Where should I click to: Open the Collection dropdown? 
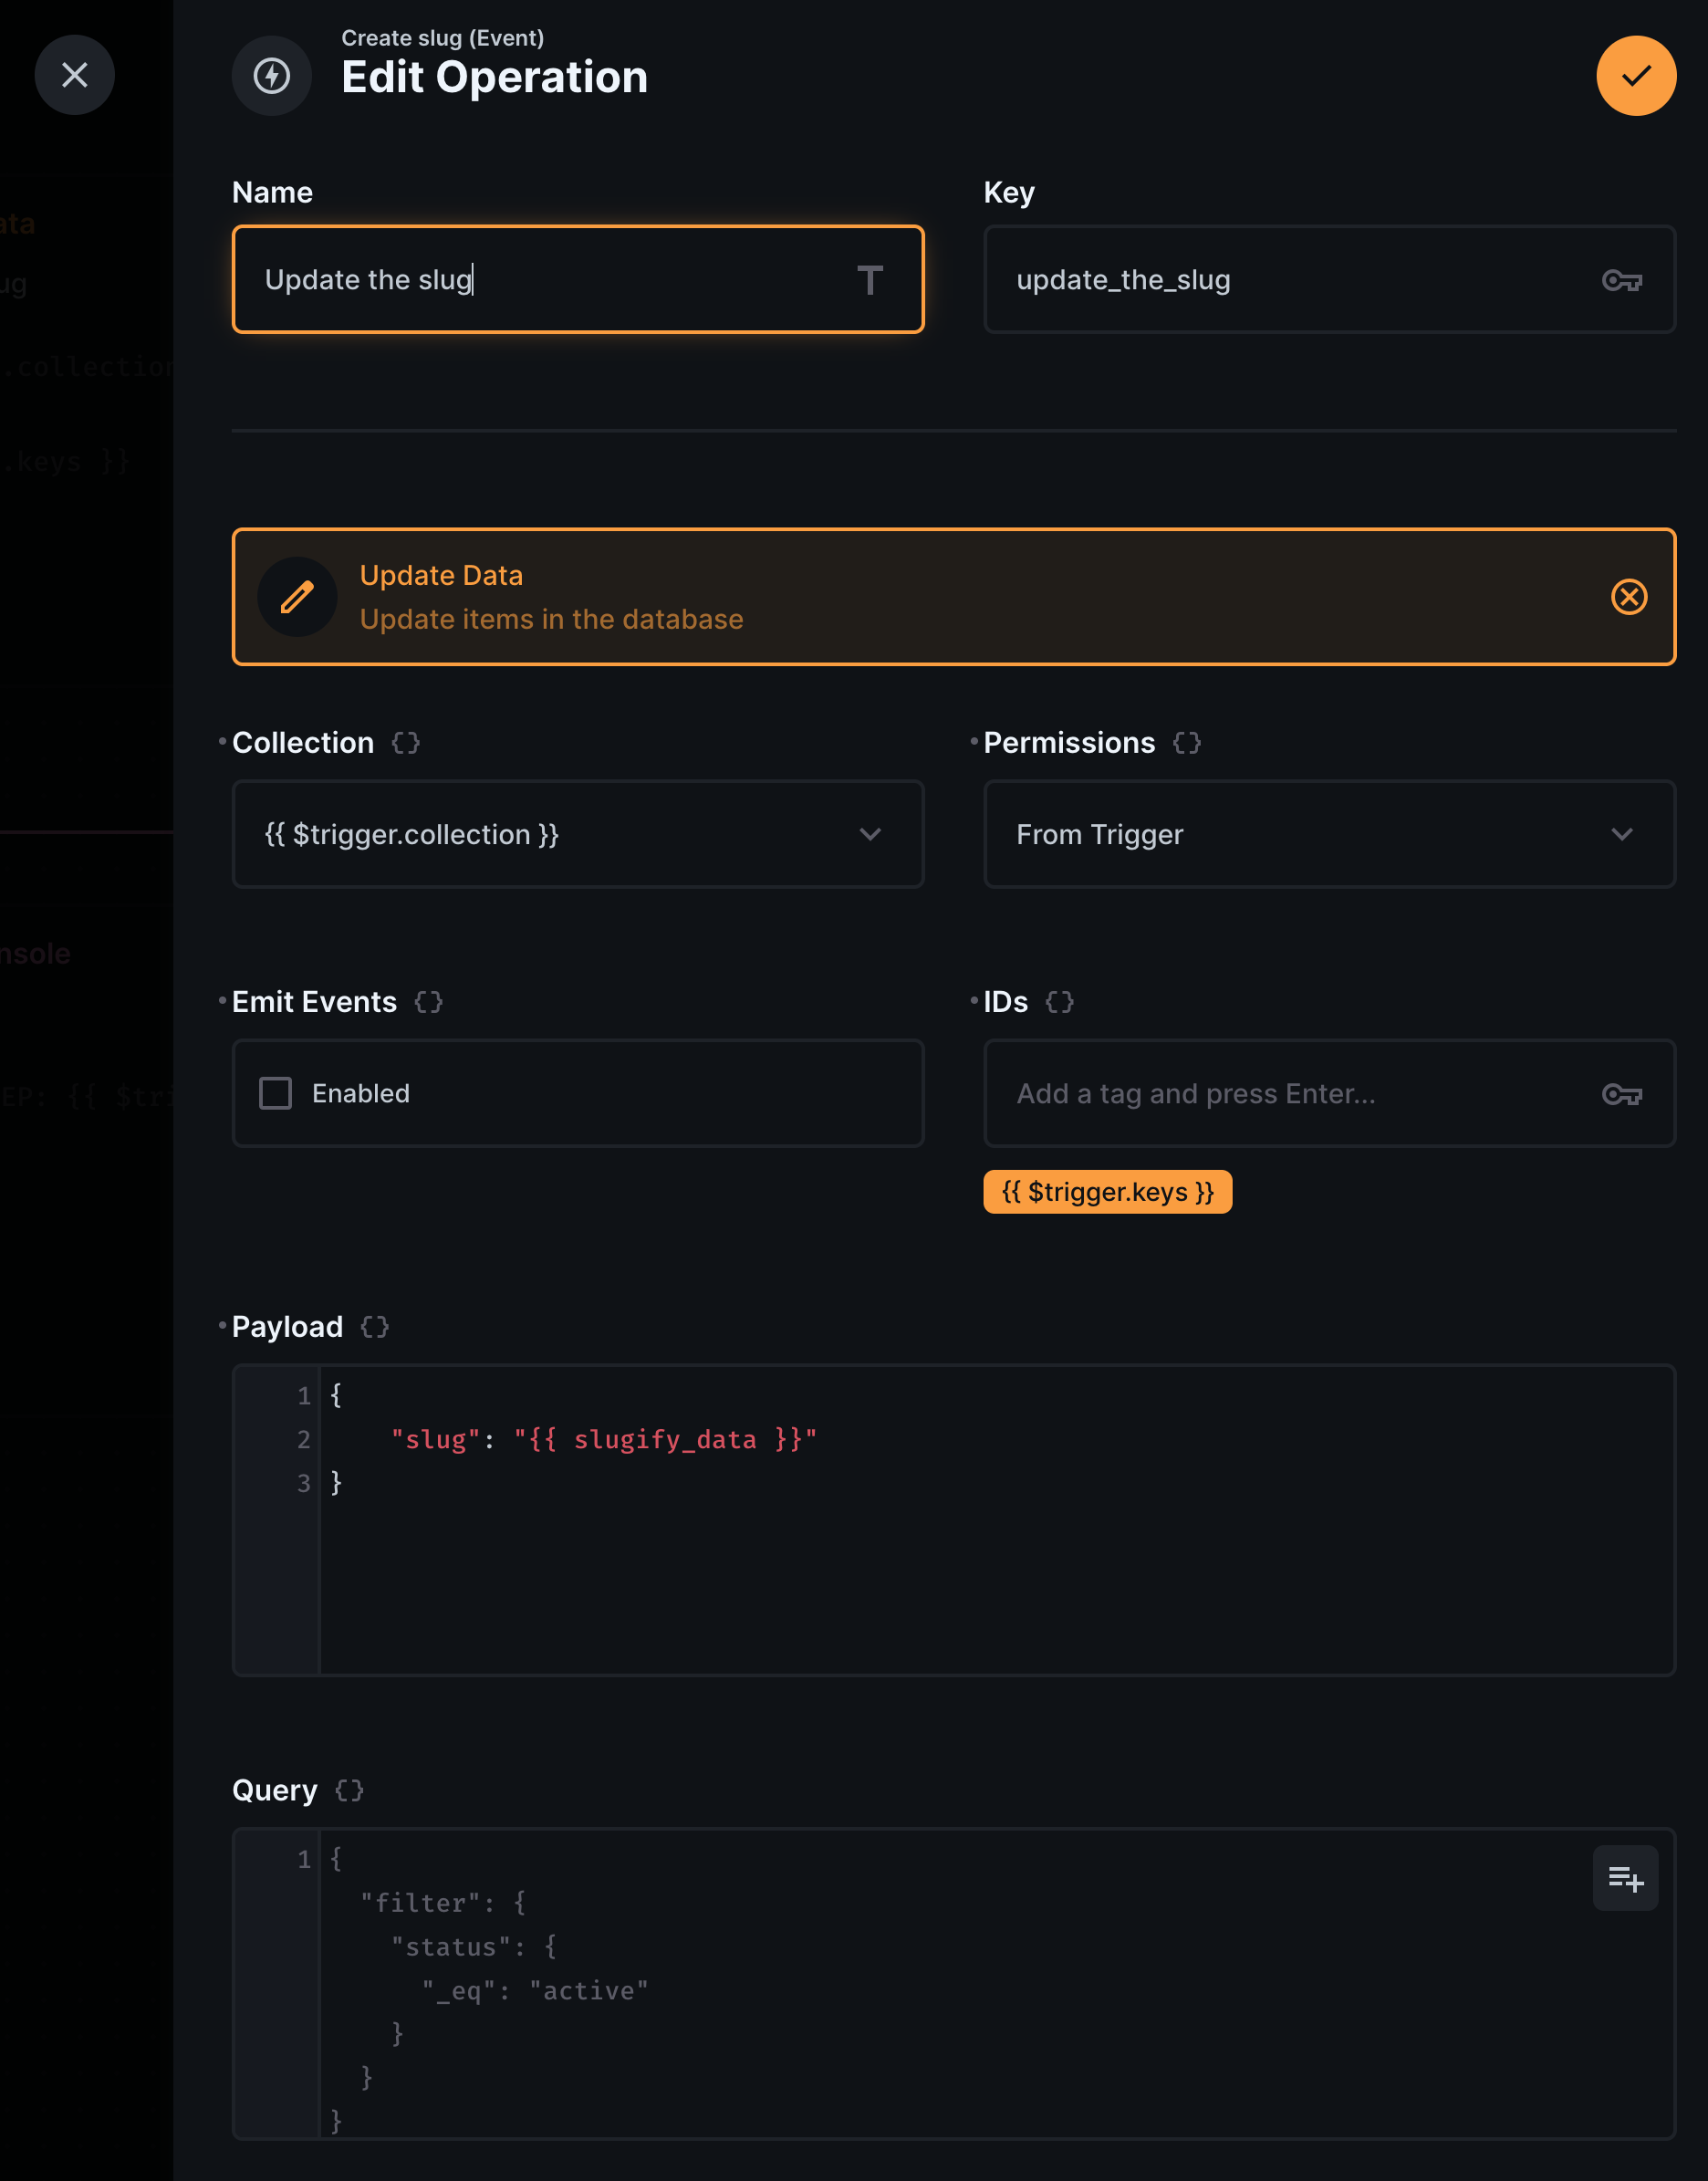point(578,834)
